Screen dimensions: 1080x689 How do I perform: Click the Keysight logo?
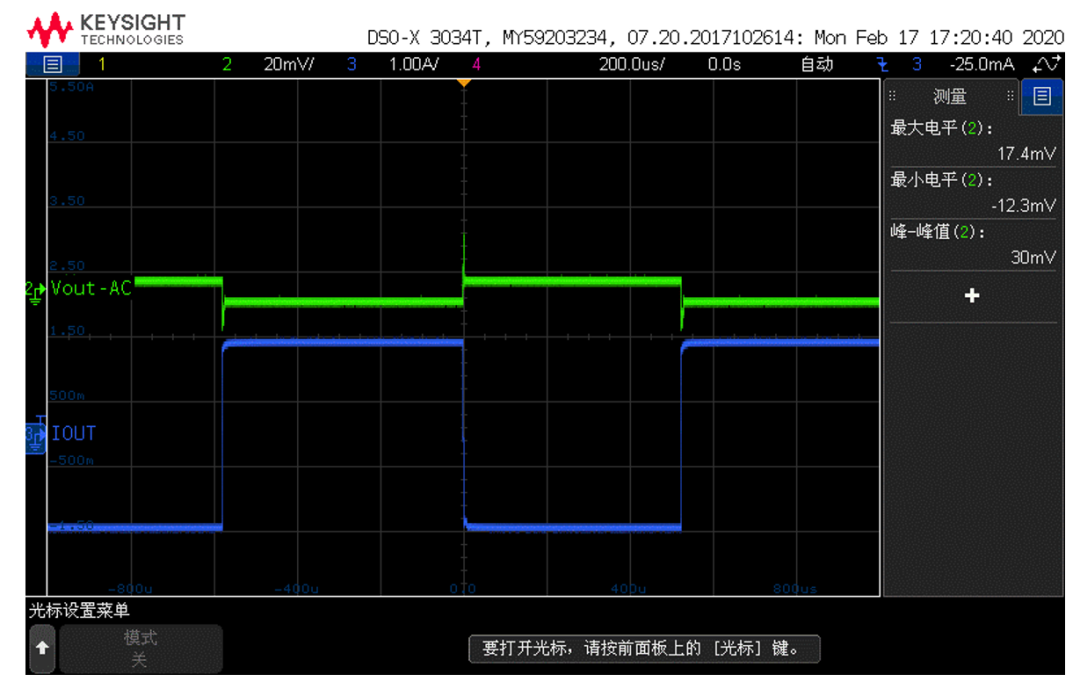(106, 30)
